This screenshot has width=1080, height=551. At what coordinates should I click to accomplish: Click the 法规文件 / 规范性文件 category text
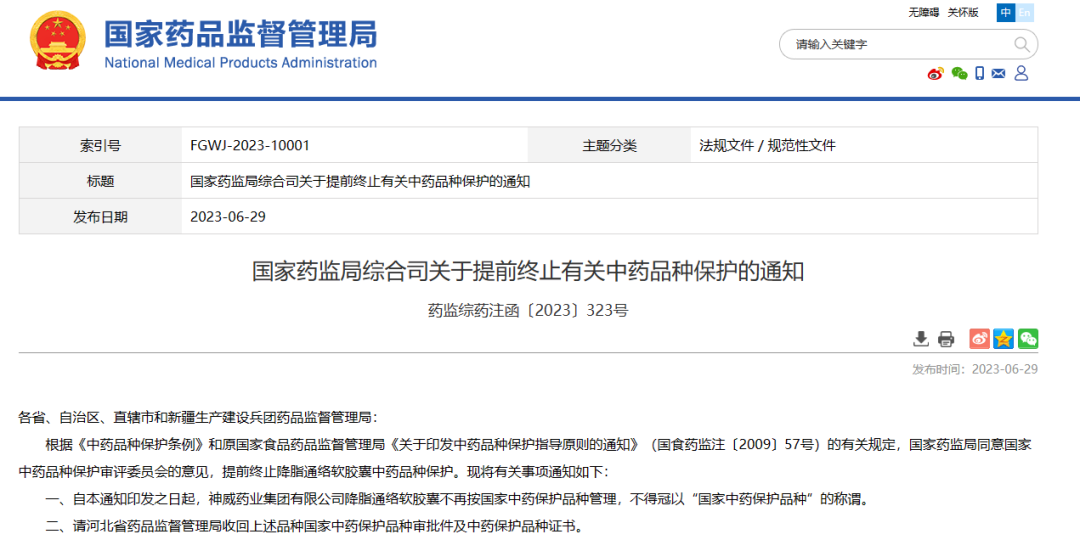[767, 145]
